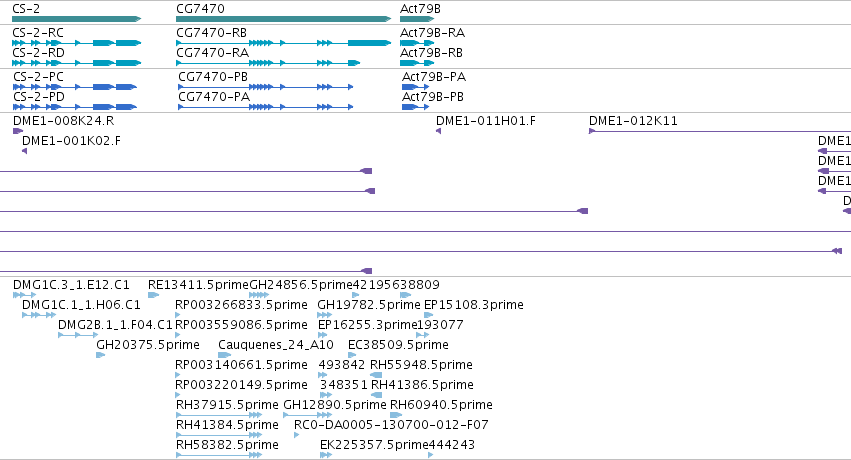The image size is (851, 460).
Task: Click the CG7470-PA coding sequence glyph
Action: coord(265,107)
